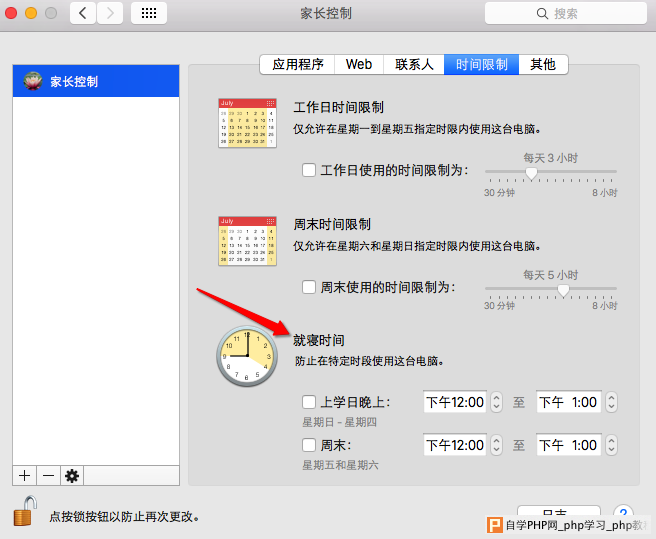The image size is (656, 539).
Task: Close the window with the red button
Action: (11, 13)
